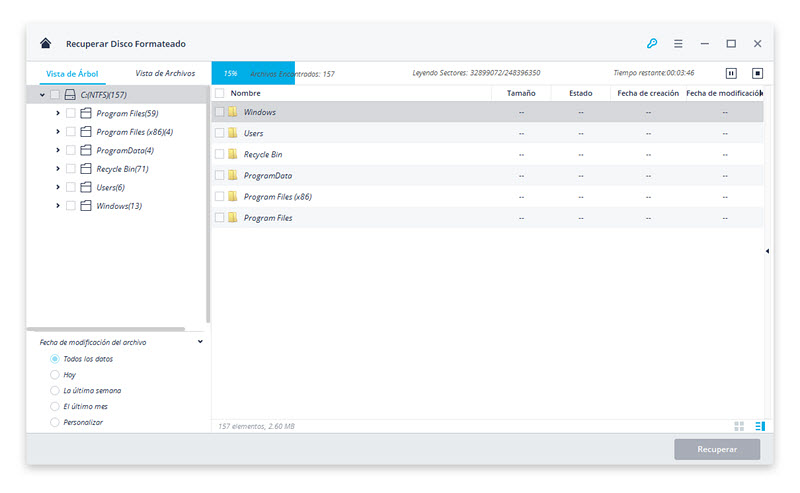Check the Program Files(59) tree checkbox
This screenshot has height=493, width=800.
point(71,113)
